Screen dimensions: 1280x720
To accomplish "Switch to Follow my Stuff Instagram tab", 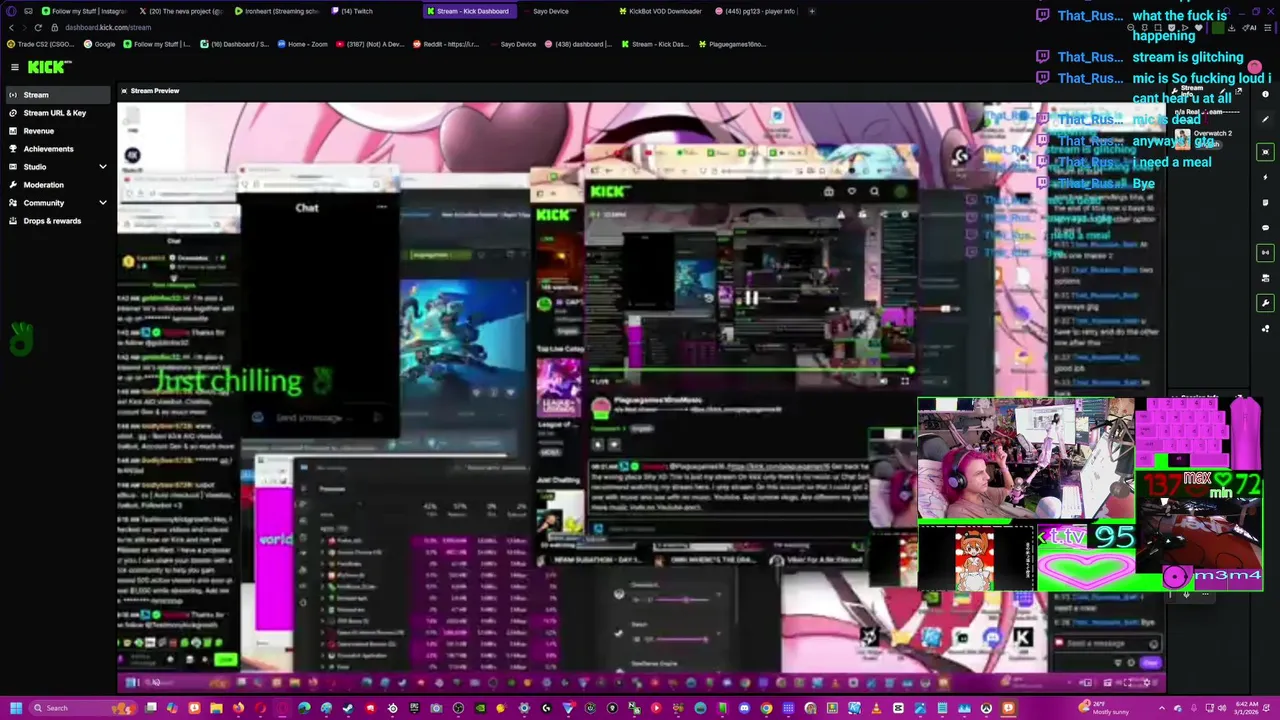I will tap(84, 11).
